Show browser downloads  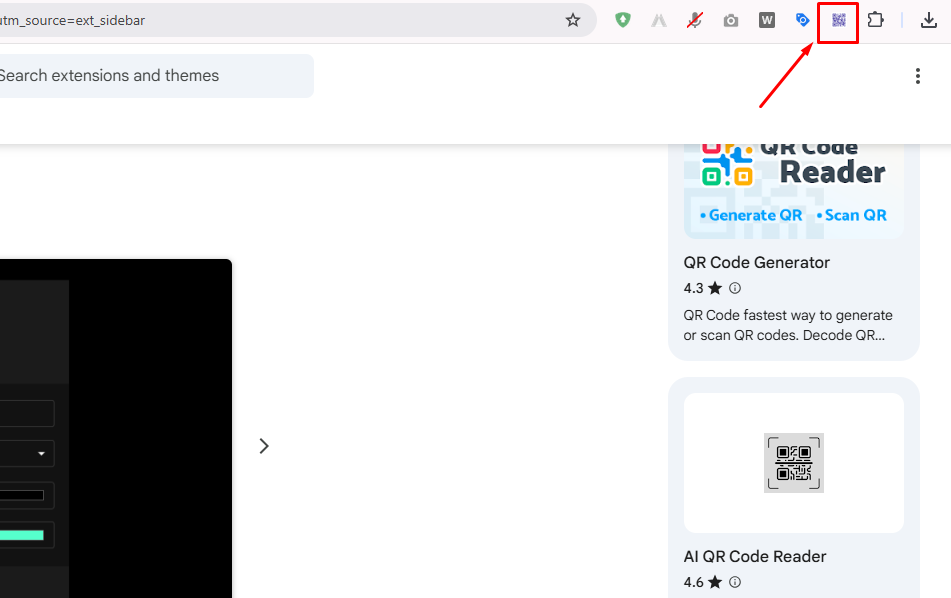[929, 20]
